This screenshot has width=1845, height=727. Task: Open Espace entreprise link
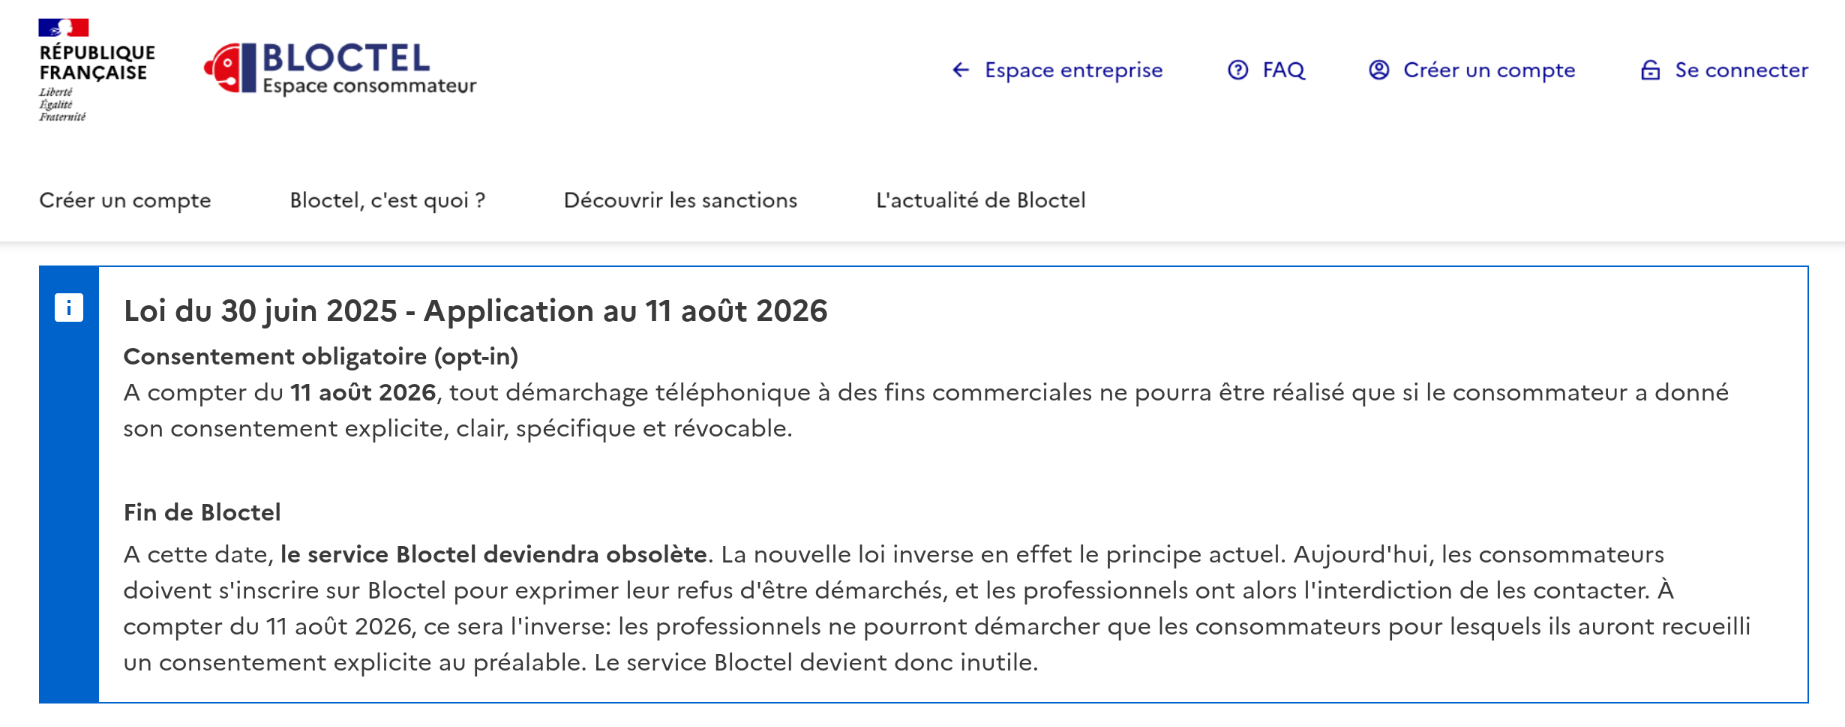tap(1058, 70)
